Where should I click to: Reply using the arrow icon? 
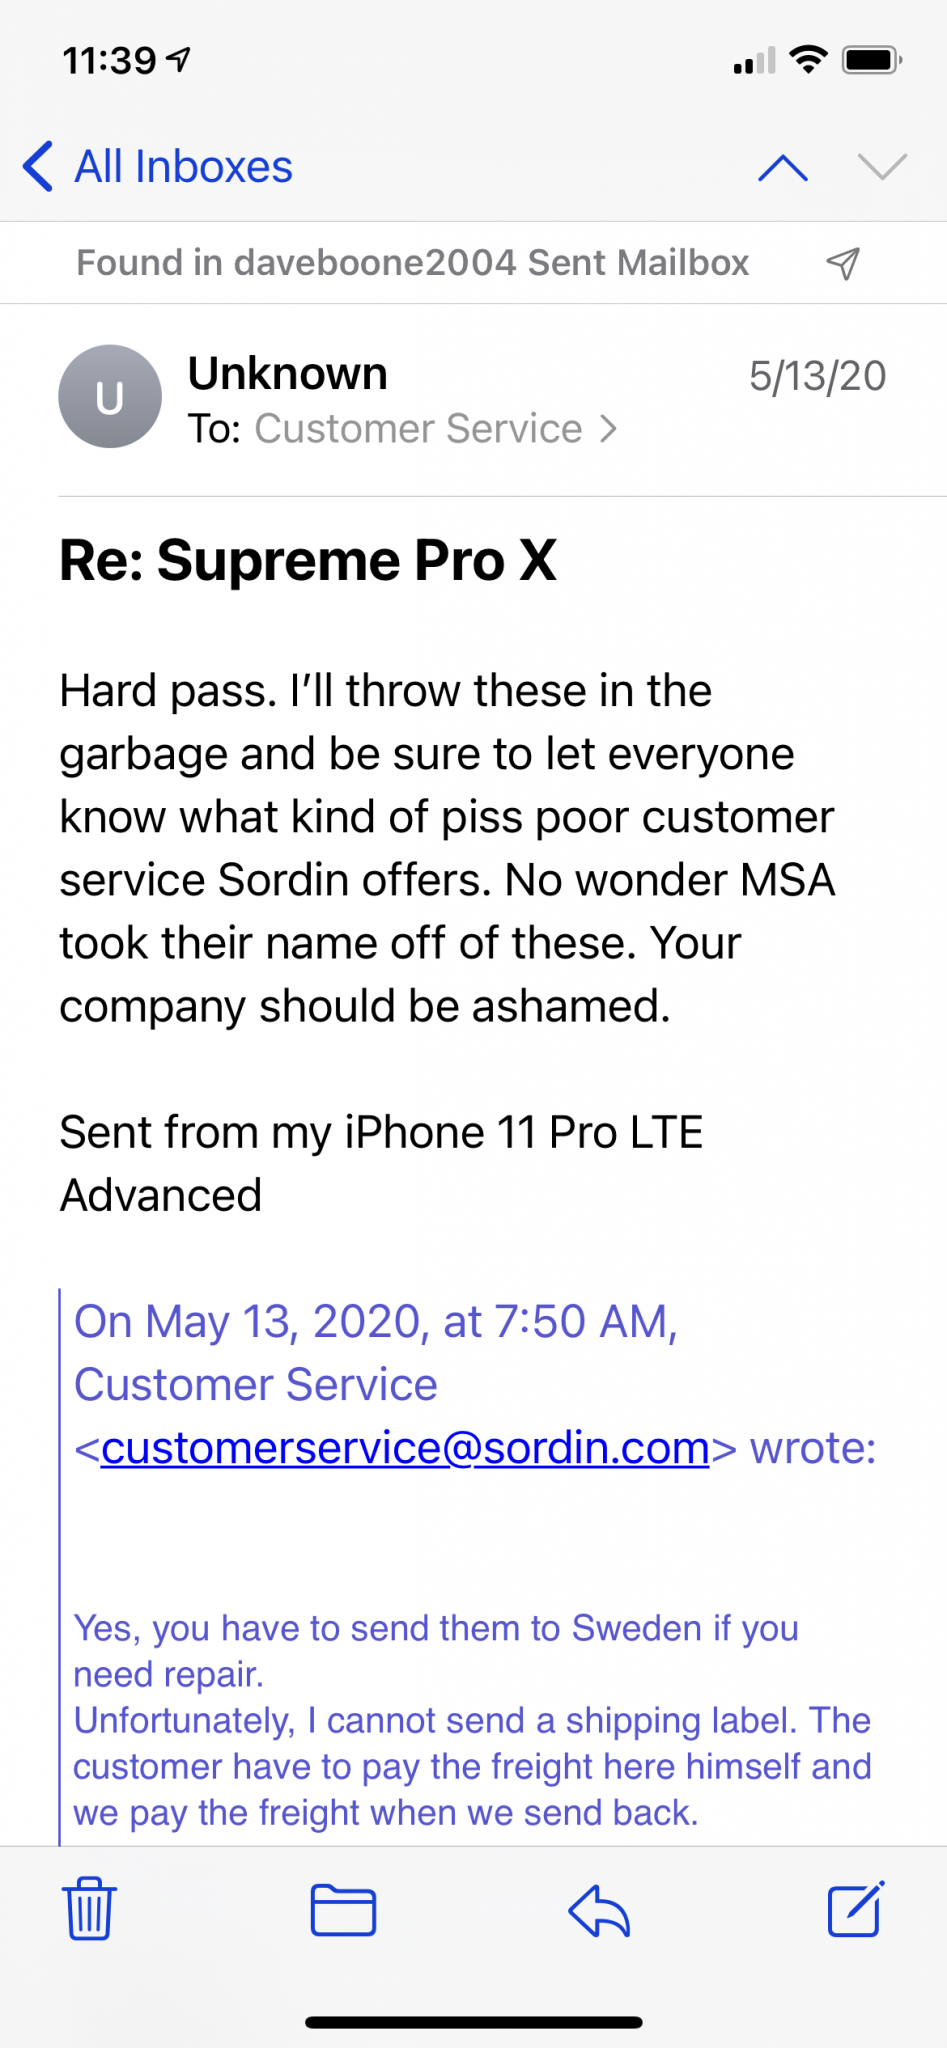point(598,1910)
